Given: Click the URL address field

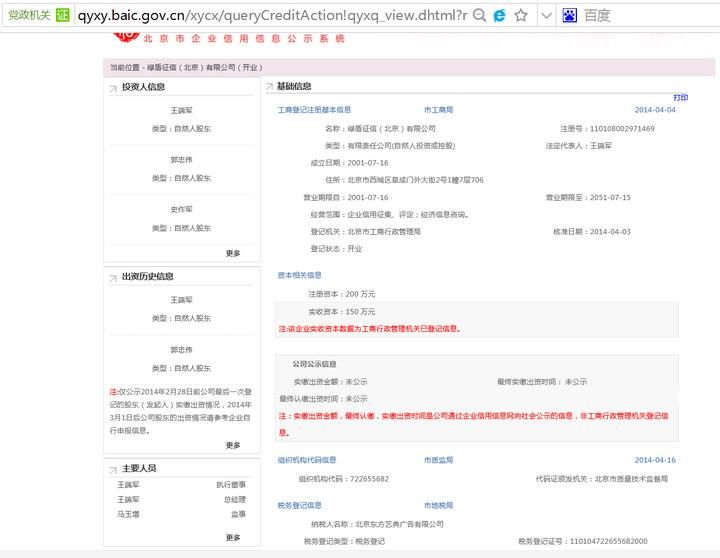Looking at the screenshot, I should tap(270, 16).
